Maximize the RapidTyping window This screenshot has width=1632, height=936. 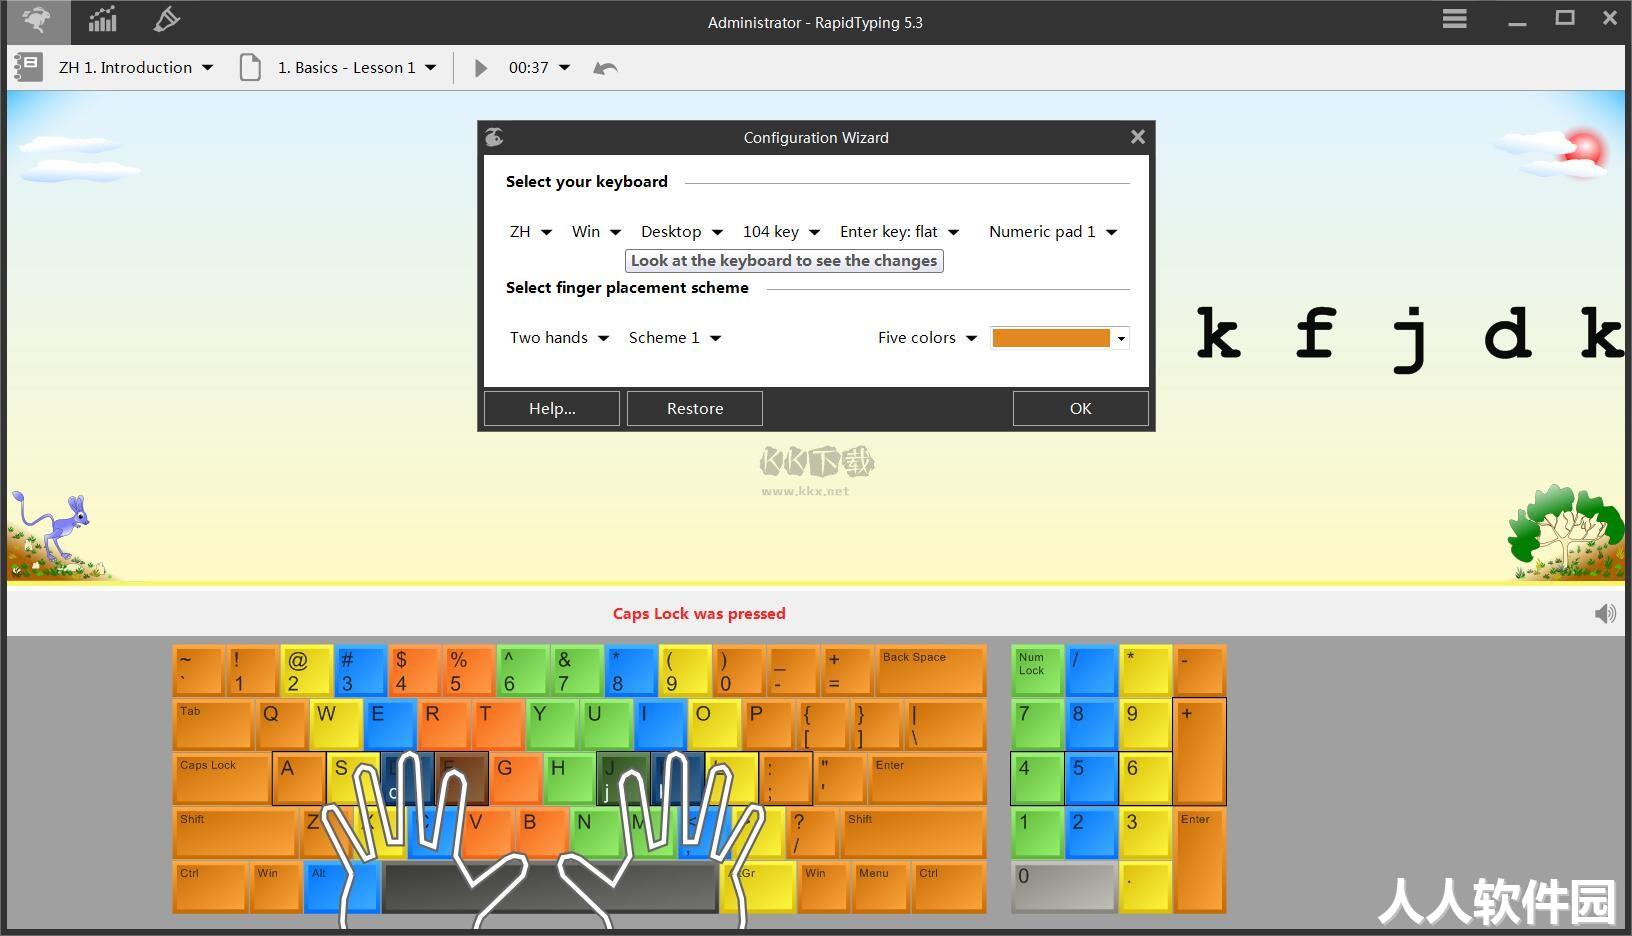(1565, 18)
